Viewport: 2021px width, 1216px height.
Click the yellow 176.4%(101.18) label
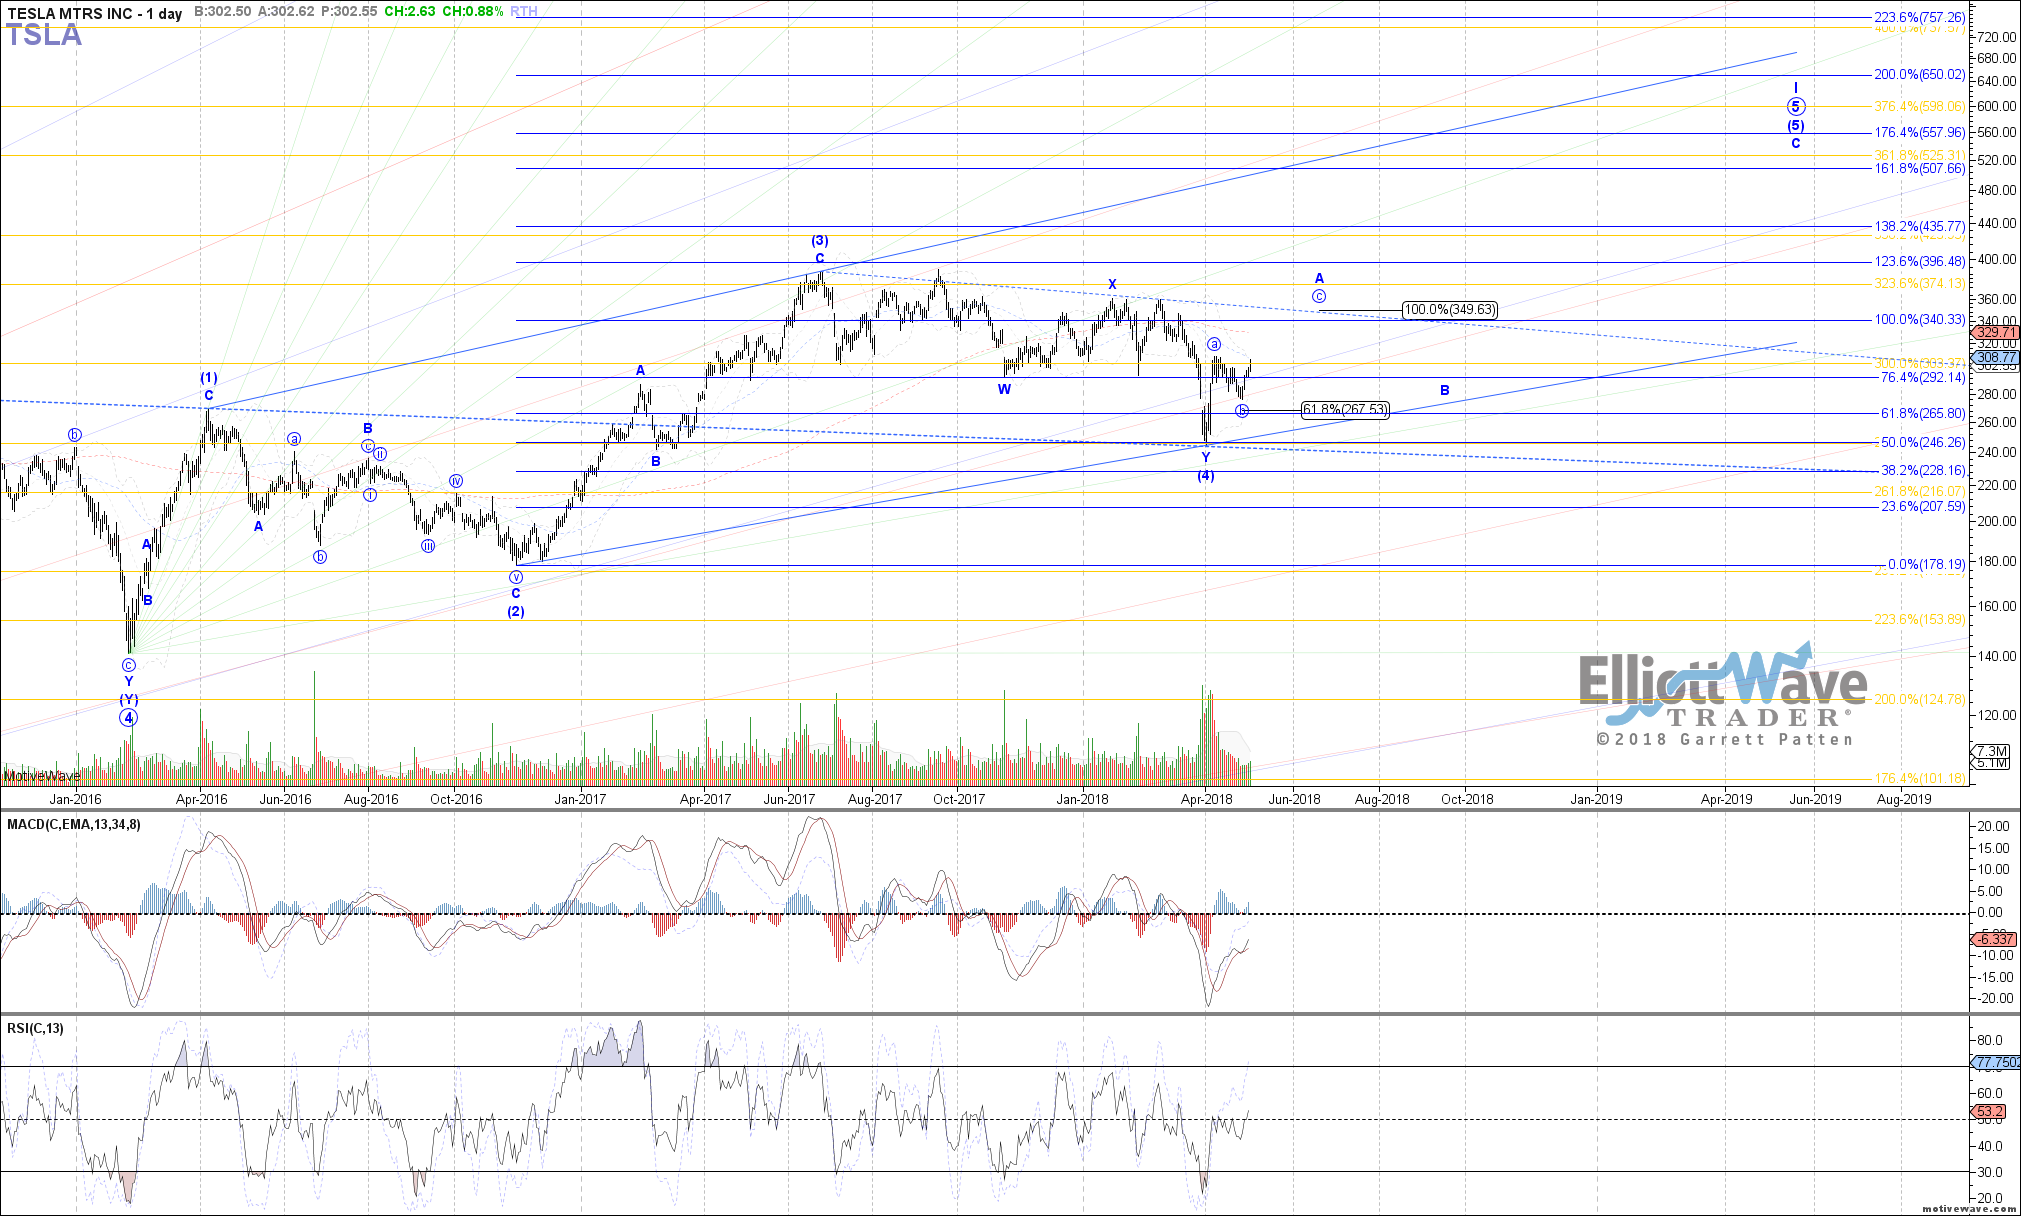[x=1920, y=778]
